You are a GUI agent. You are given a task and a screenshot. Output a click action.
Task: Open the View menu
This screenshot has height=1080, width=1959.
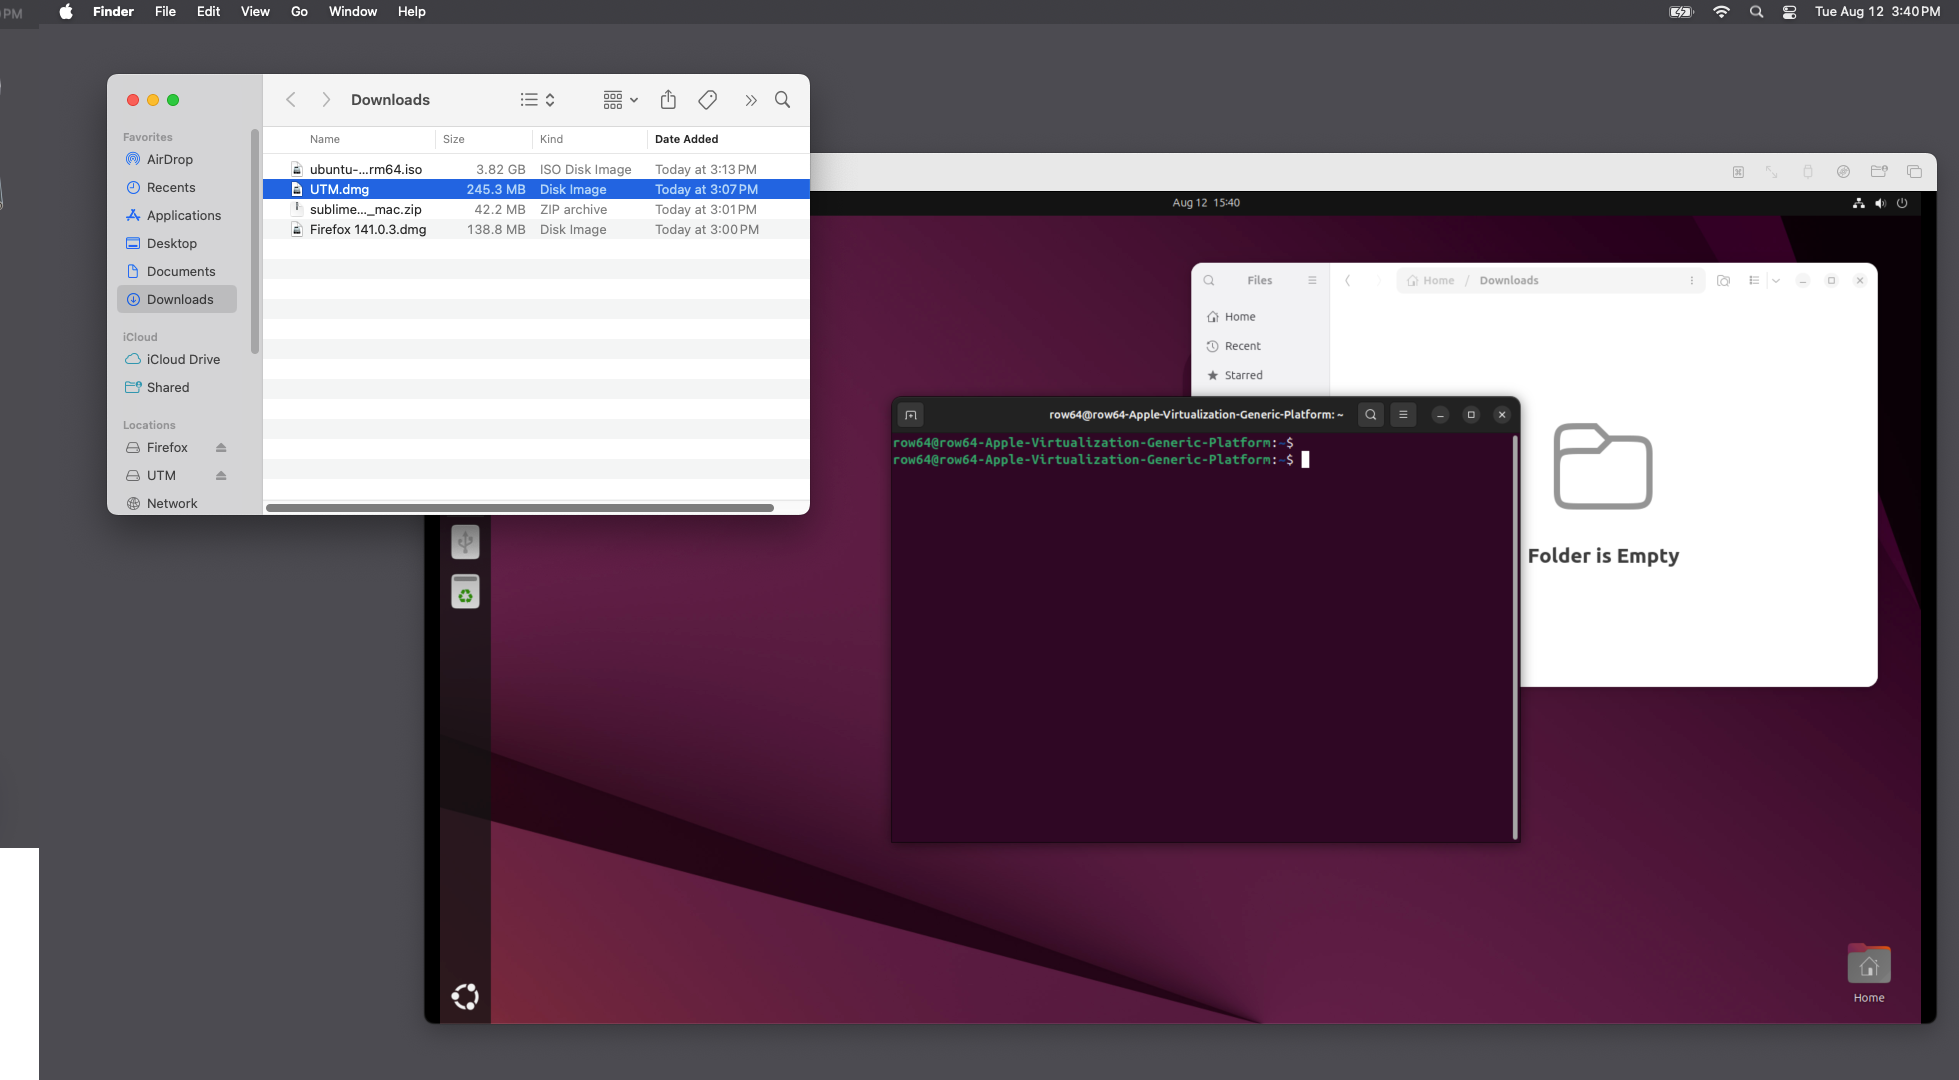255,12
